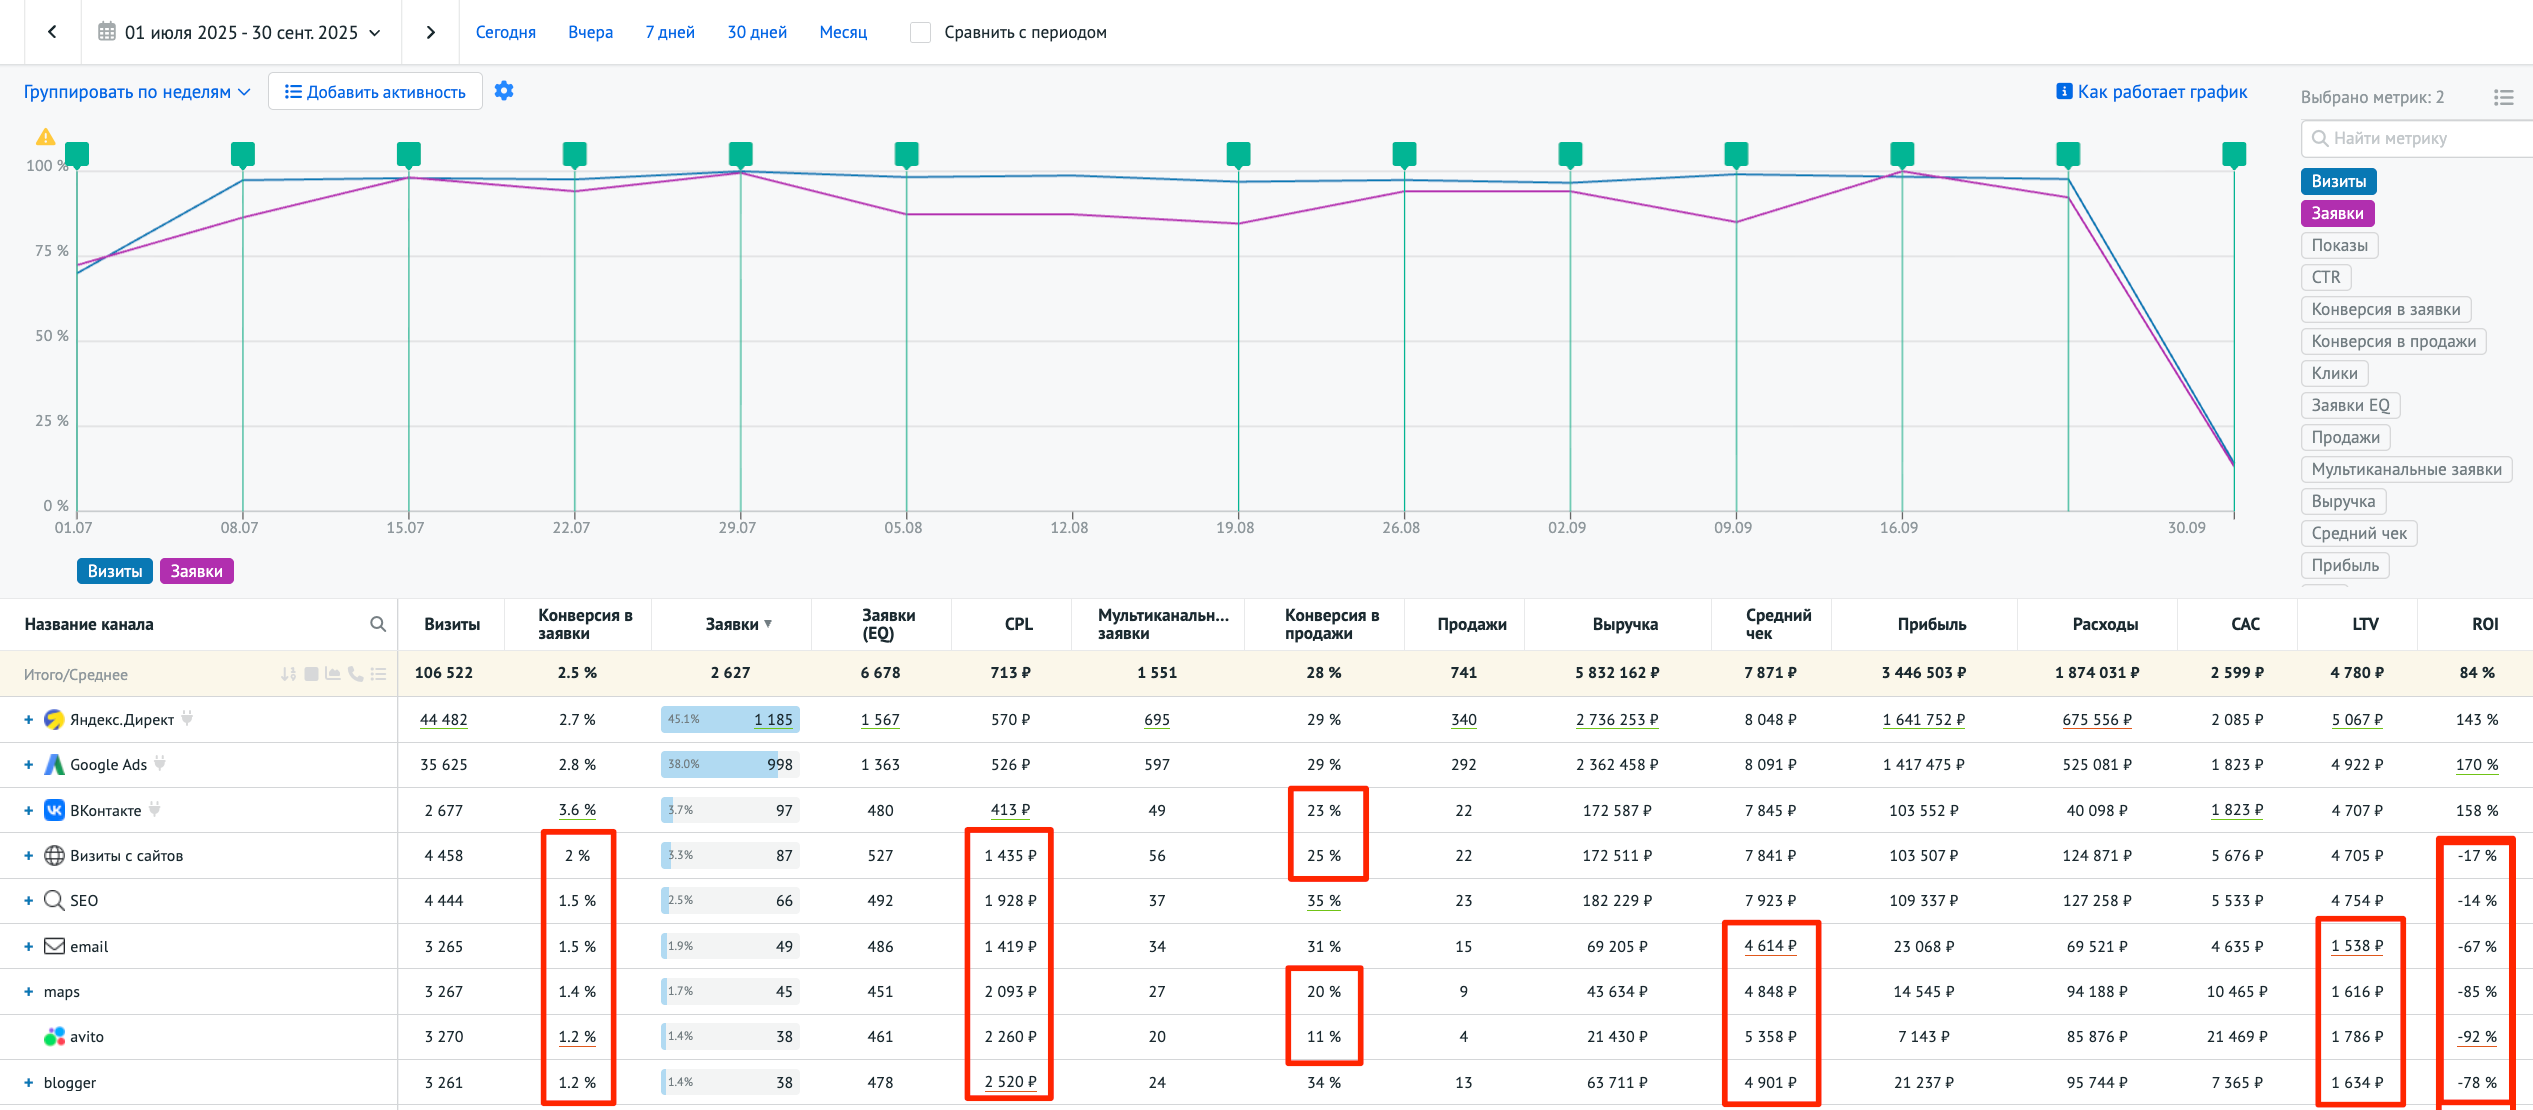Image resolution: width=2533 pixels, height=1110 pixels.
Task: Go to previous period arrow
Action: pos(52,32)
